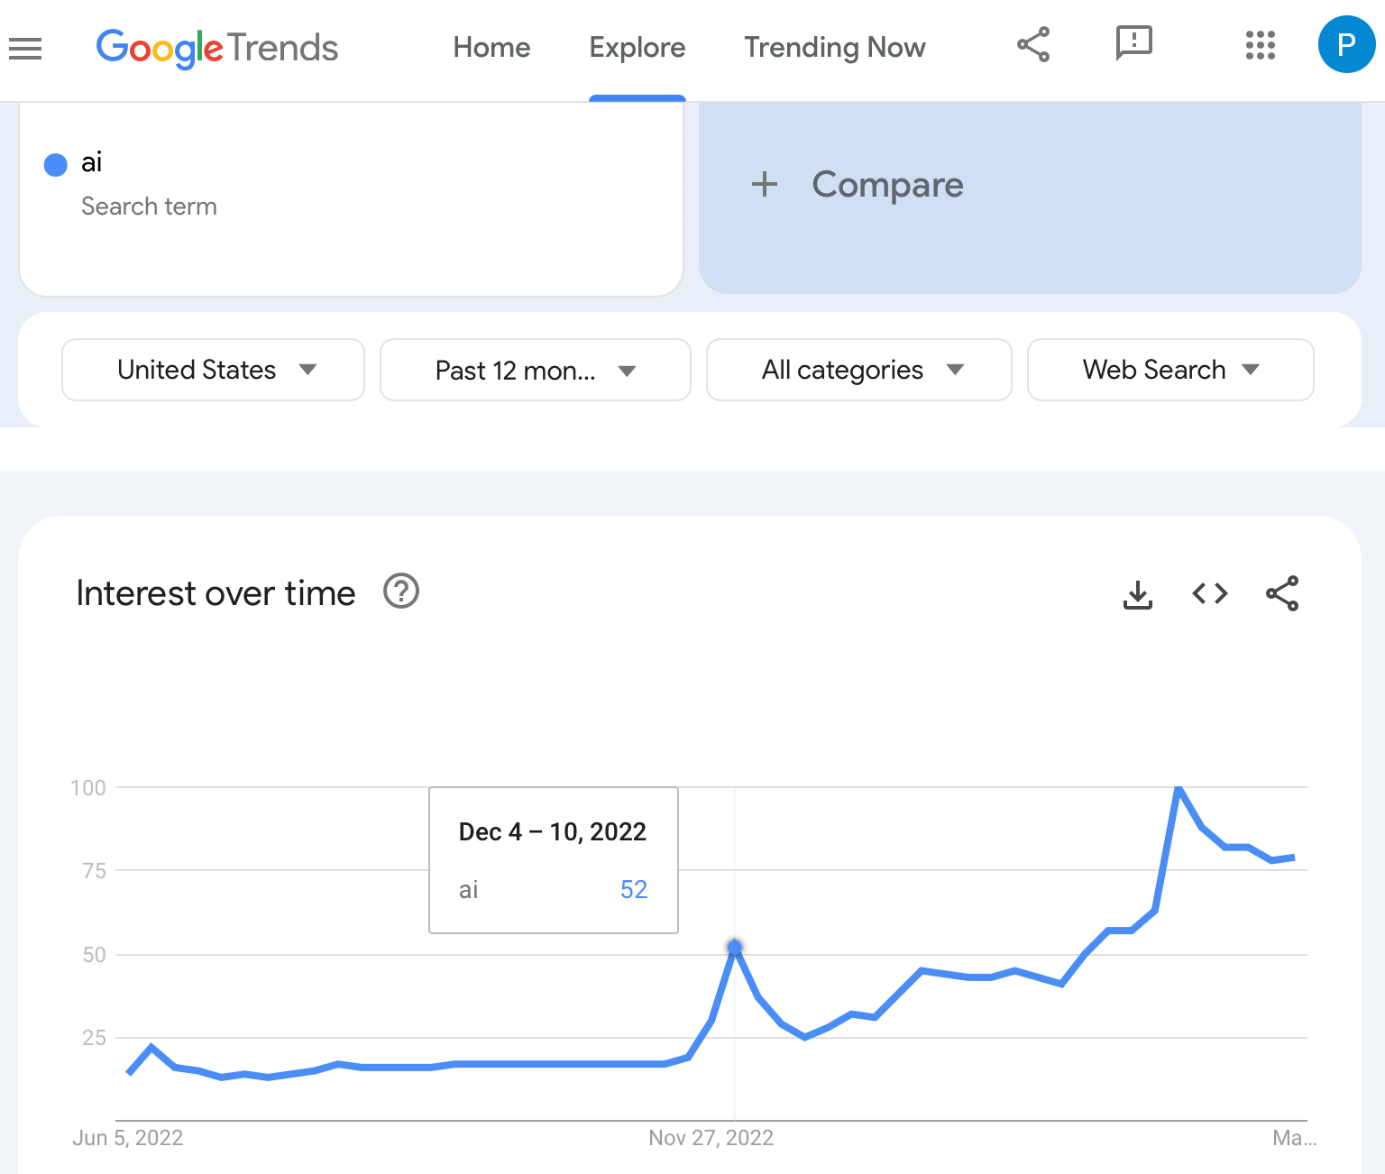Image resolution: width=1385 pixels, height=1174 pixels.
Task: Open the profile account avatar
Action: click(x=1346, y=45)
